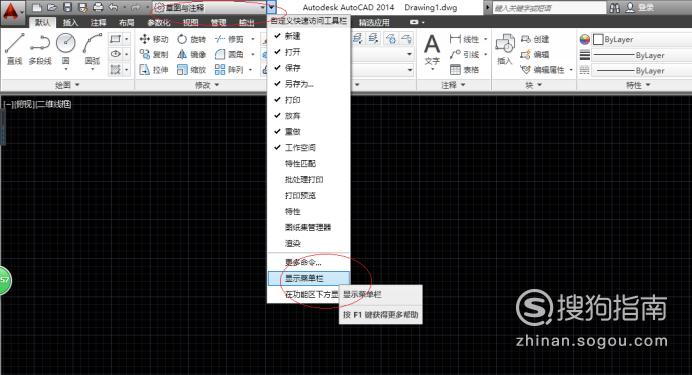
Task: Click the Leader (引线) tool
Action: coord(464,54)
